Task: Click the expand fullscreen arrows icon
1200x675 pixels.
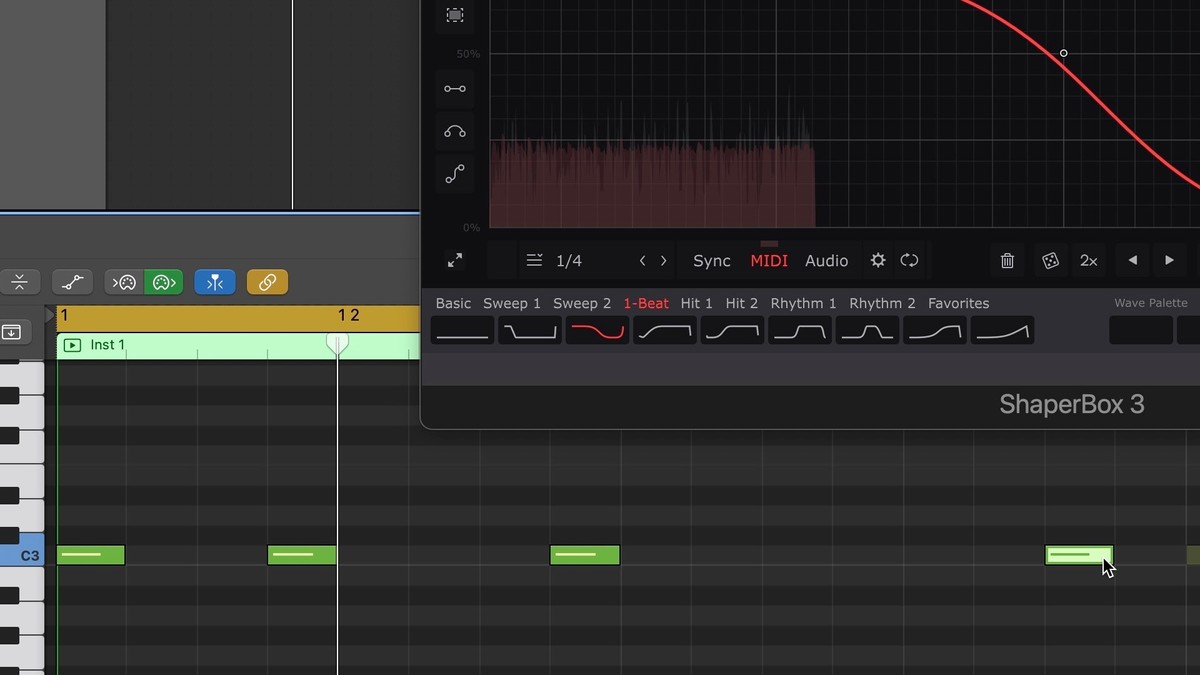Action: pyautogui.click(x=455, y=261)
